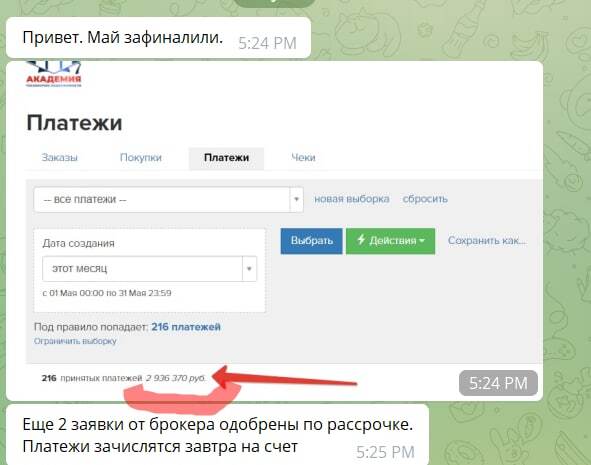The width and height of the screenshot is (591, 465).
Task: Click the blue Выбрать button
Action: [x=311, y=241]
